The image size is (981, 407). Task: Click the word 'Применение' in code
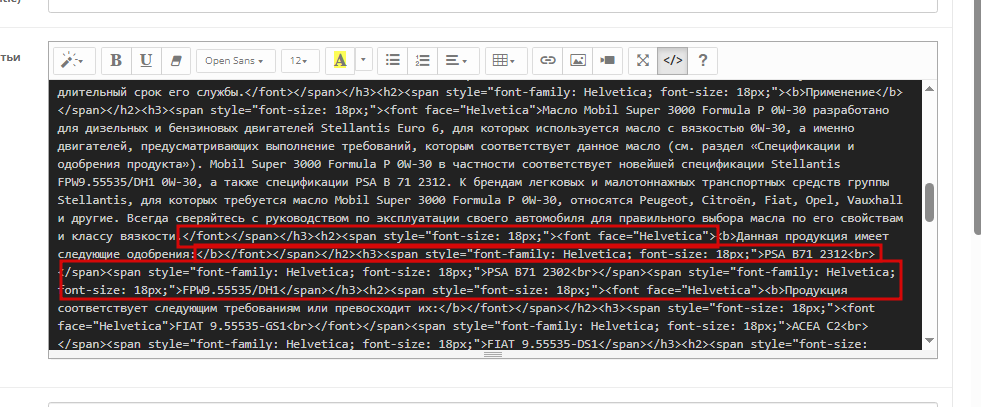(x=840, y=92)
